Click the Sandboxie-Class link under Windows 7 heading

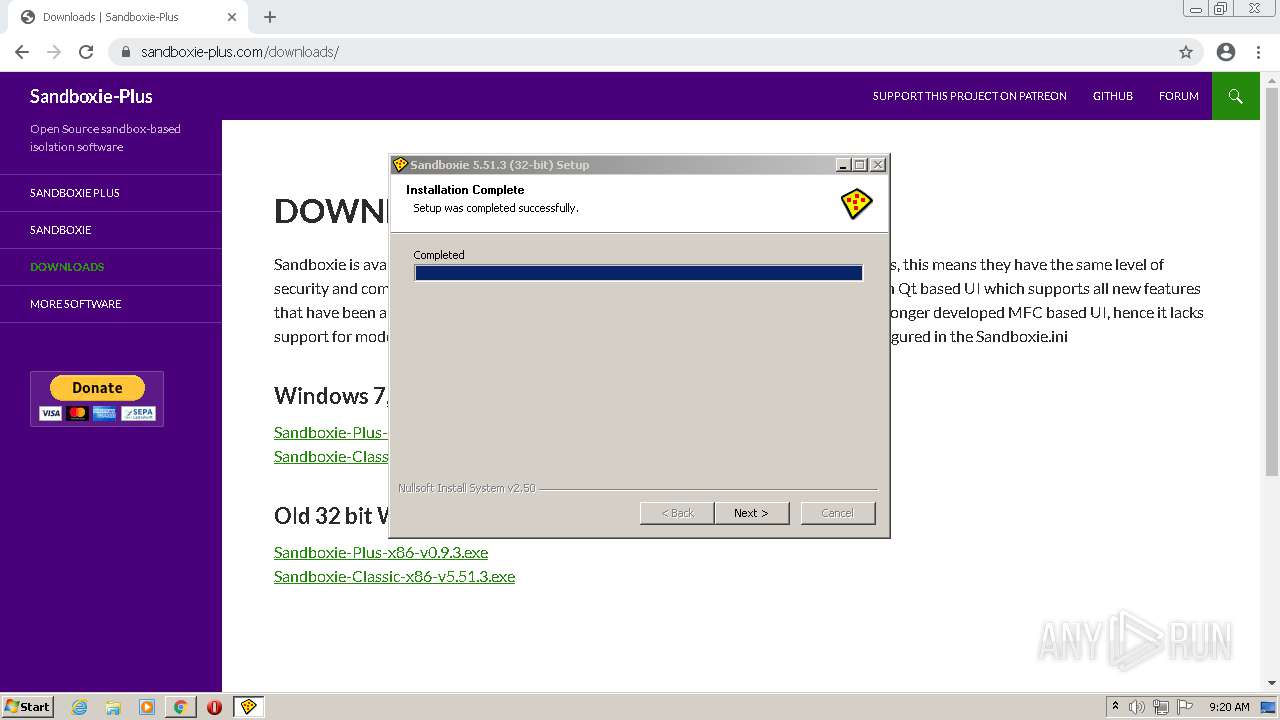pos(331,456)
